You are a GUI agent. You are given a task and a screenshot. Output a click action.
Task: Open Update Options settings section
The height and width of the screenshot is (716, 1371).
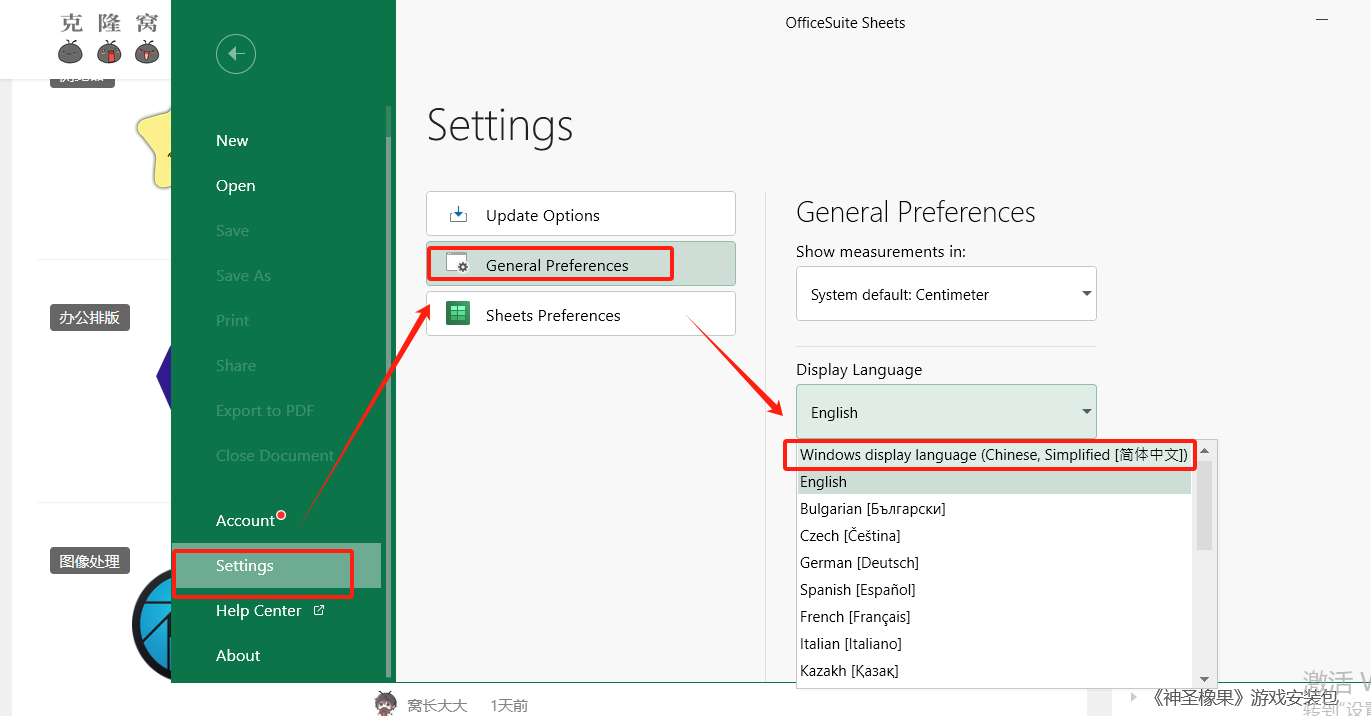pyautogui.click(x=581, y=214)
